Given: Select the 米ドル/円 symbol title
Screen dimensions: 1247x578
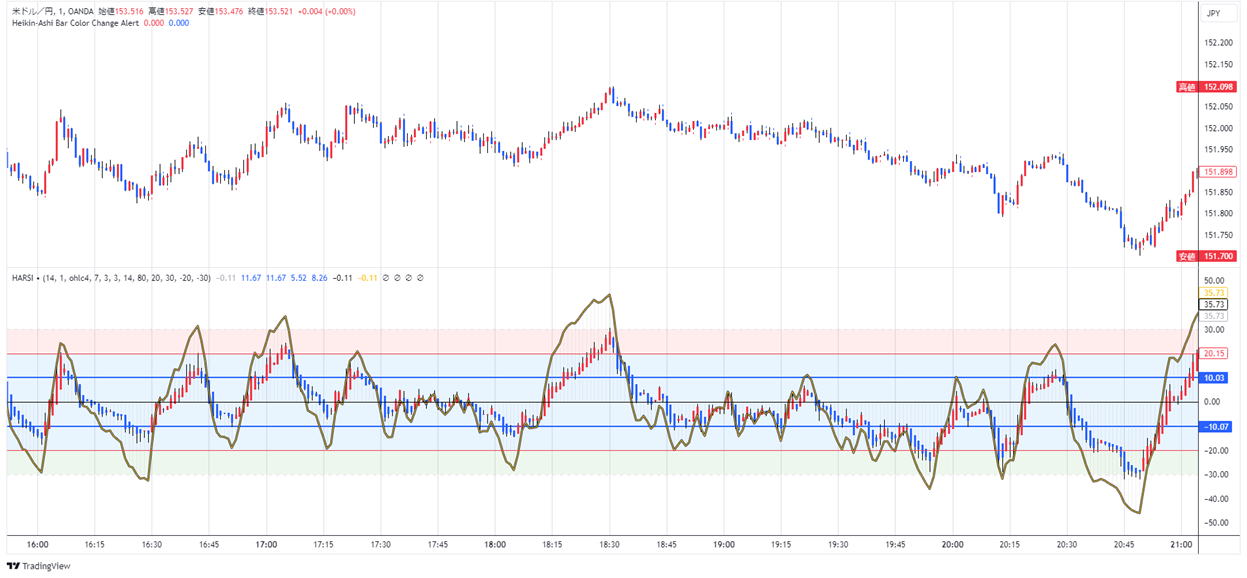Looking at the screenshot, I should point(32,10).
